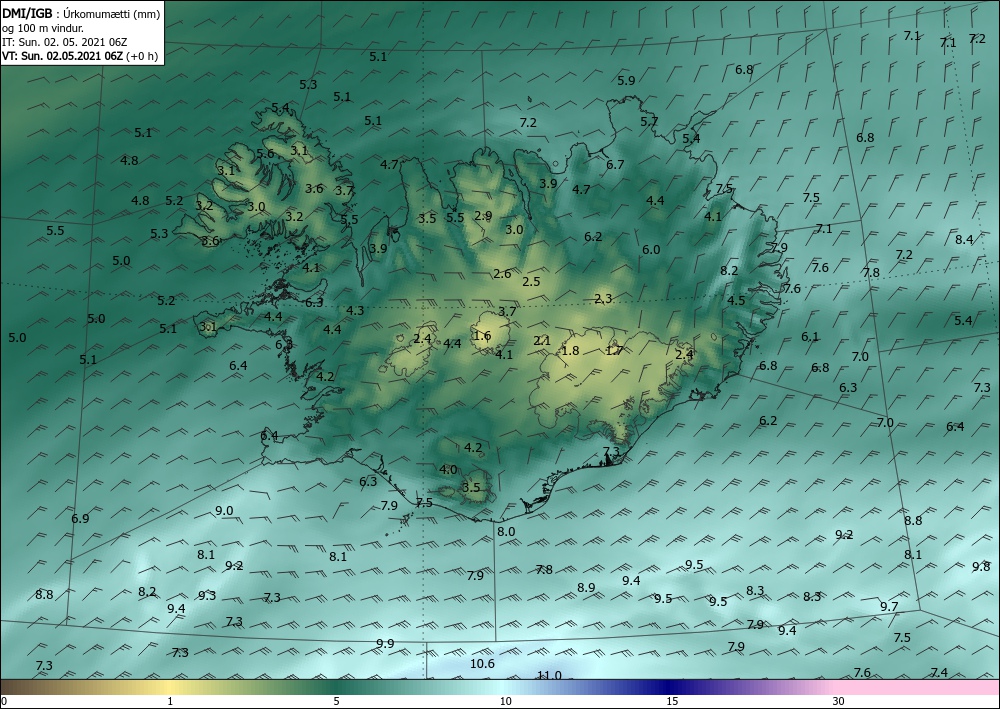Click the legend tick label '30'
The height and width of the screenshot is (709, 1000).
click(839, 701)
